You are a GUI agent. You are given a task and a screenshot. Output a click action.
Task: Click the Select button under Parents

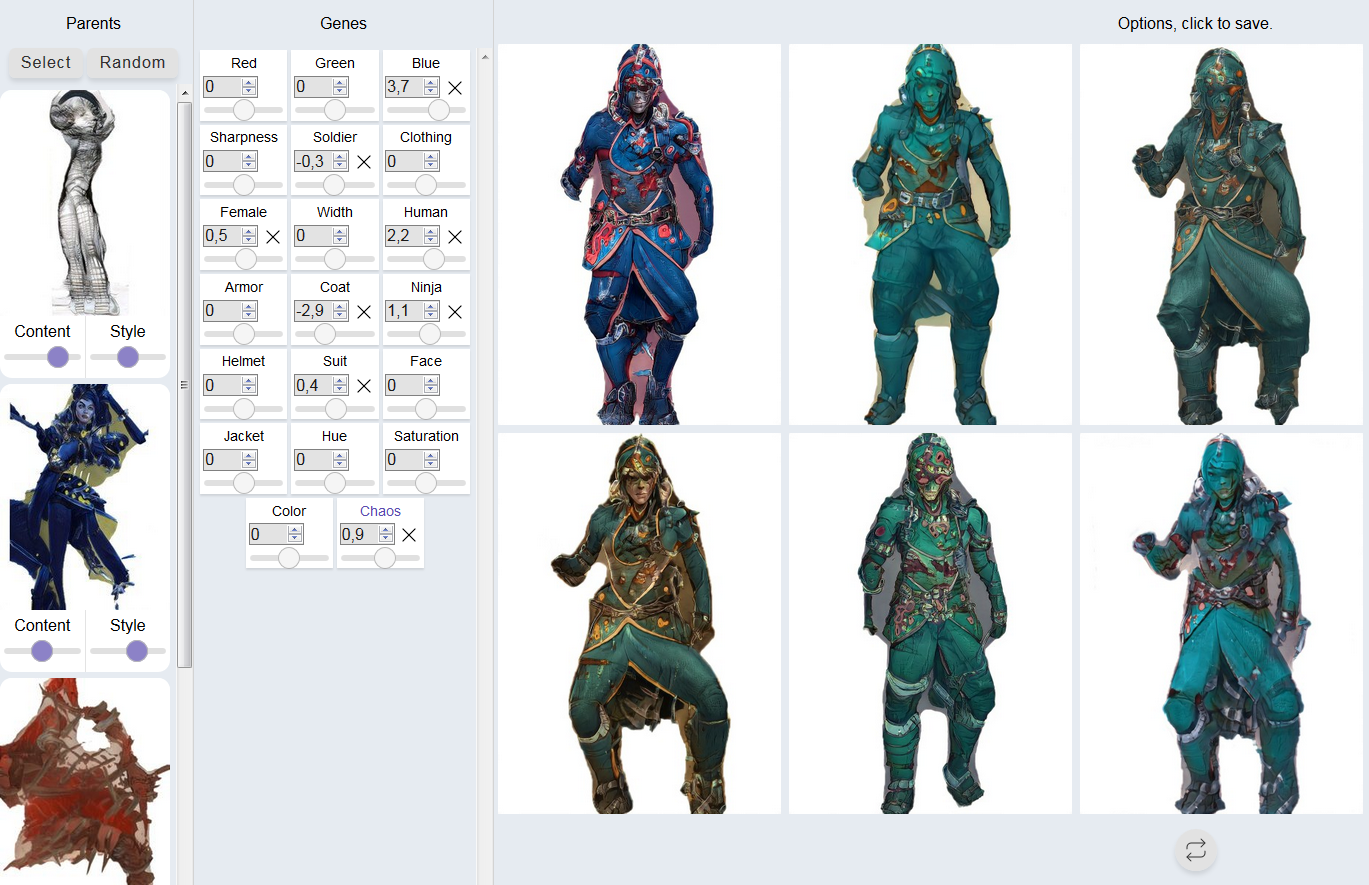coord(46,62)
